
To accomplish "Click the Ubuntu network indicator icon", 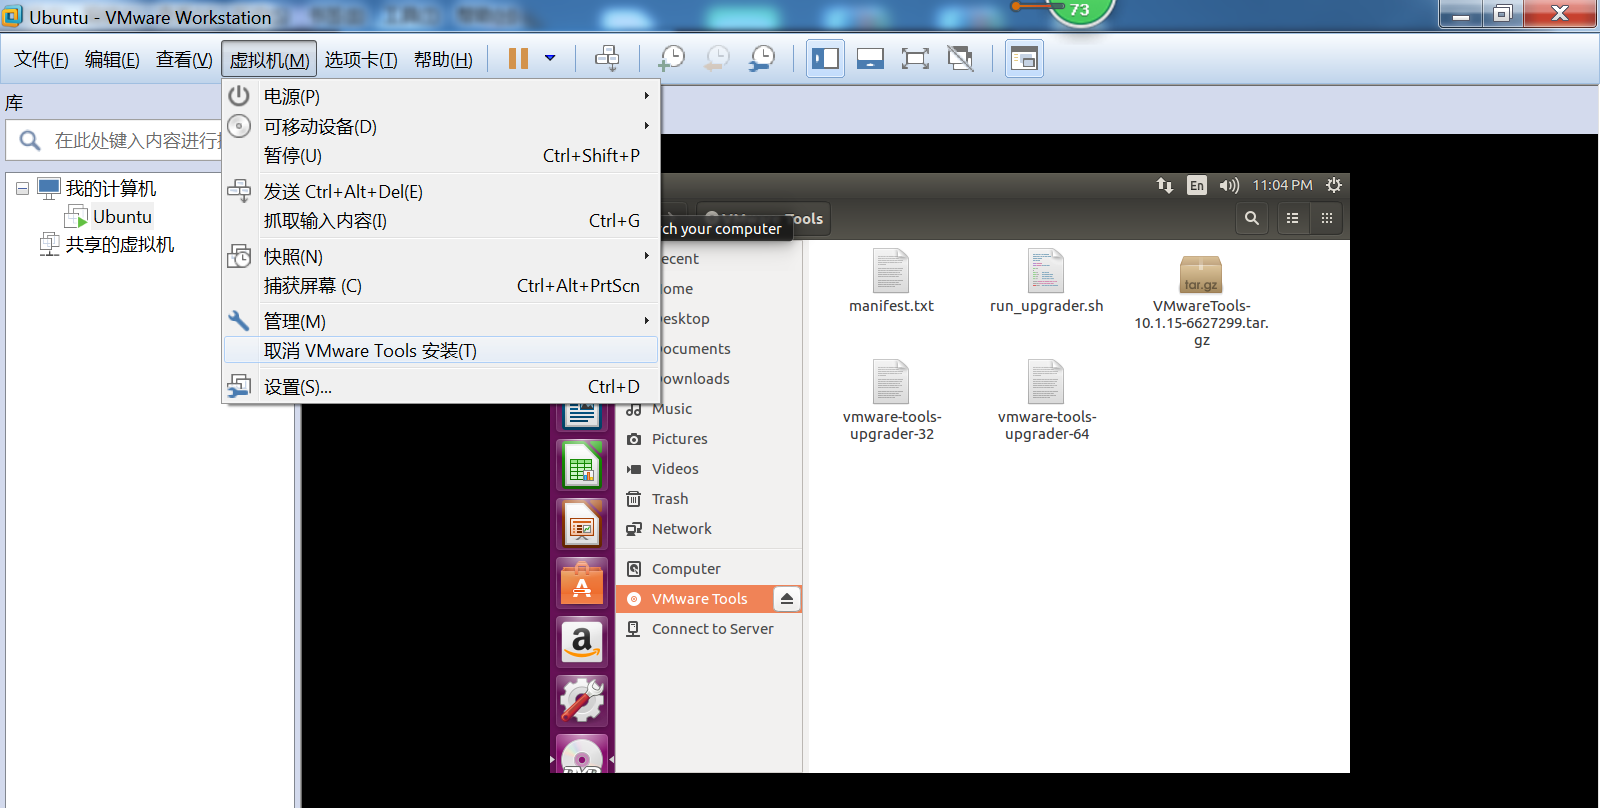I will [x=1165, y=185].
